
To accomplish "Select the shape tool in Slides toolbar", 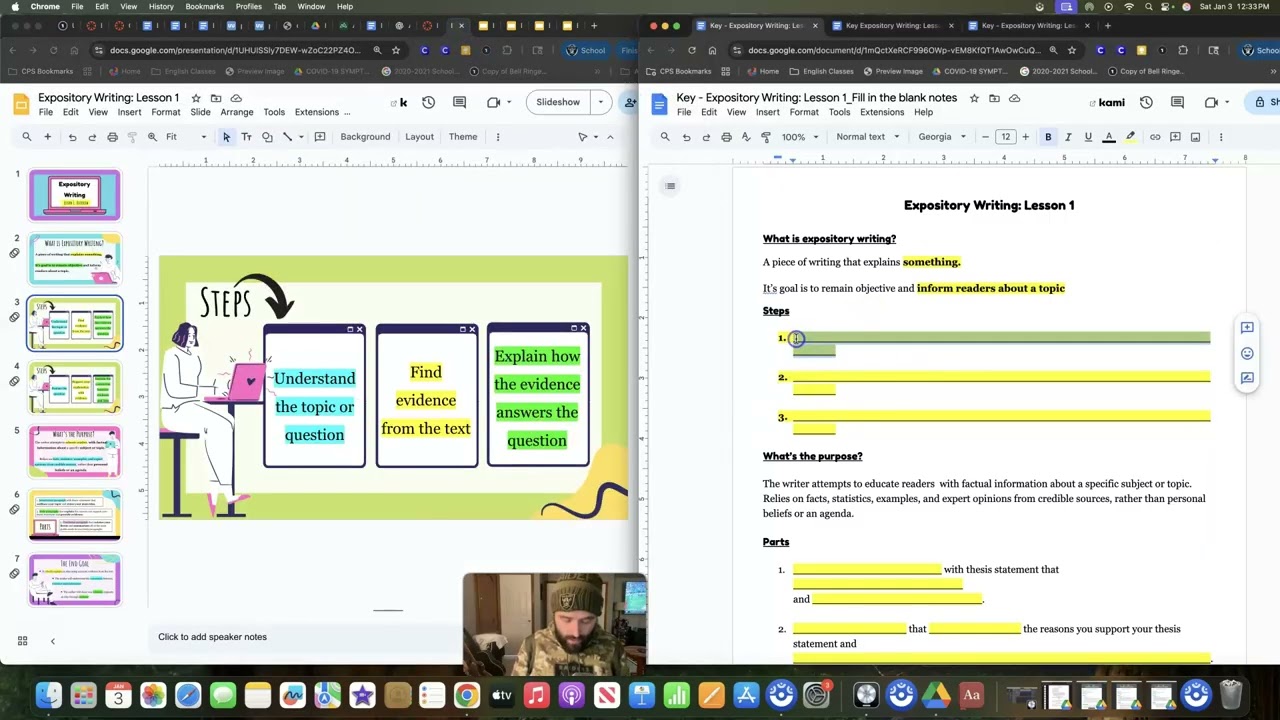I will tap(267, 137).
